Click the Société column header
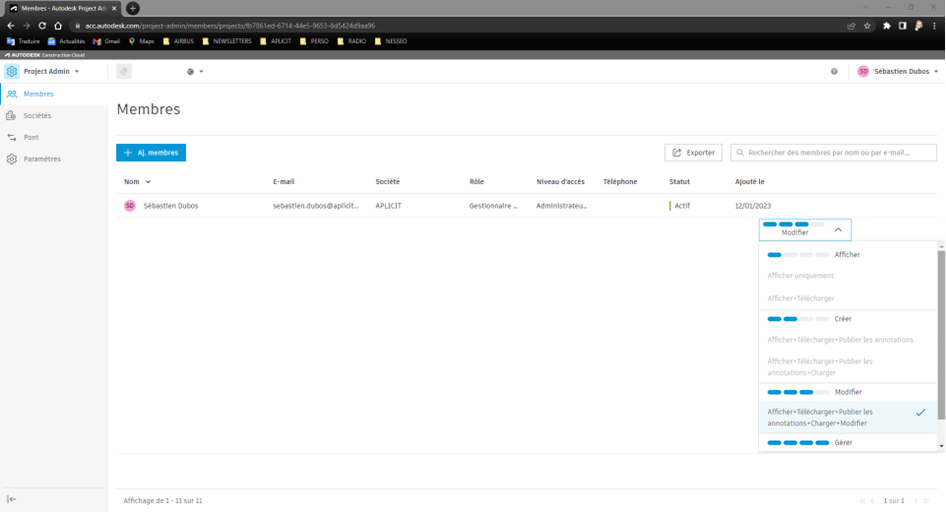The height and width of the screenshot is (512, 946). 387,182
